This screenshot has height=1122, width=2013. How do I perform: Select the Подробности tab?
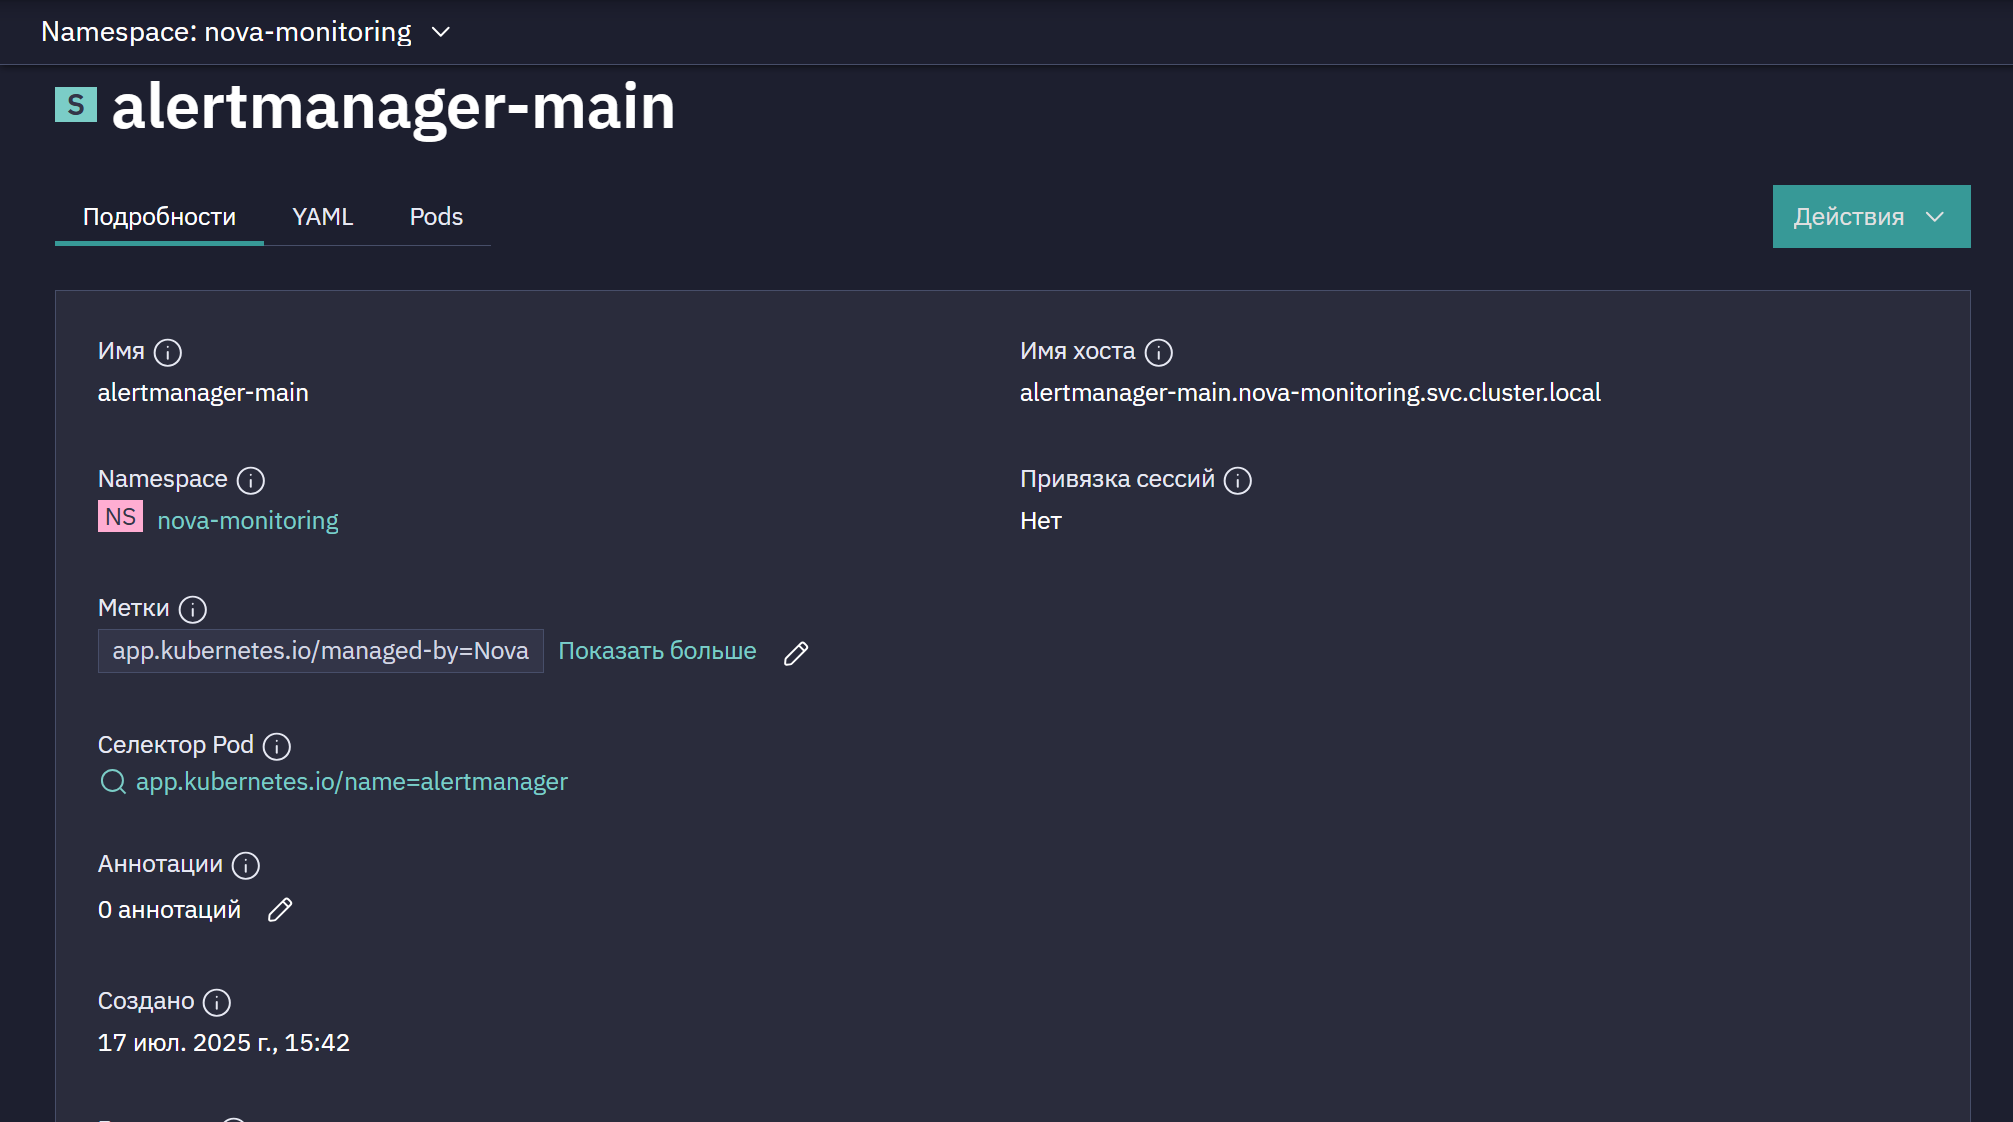(x=159, y=217)
